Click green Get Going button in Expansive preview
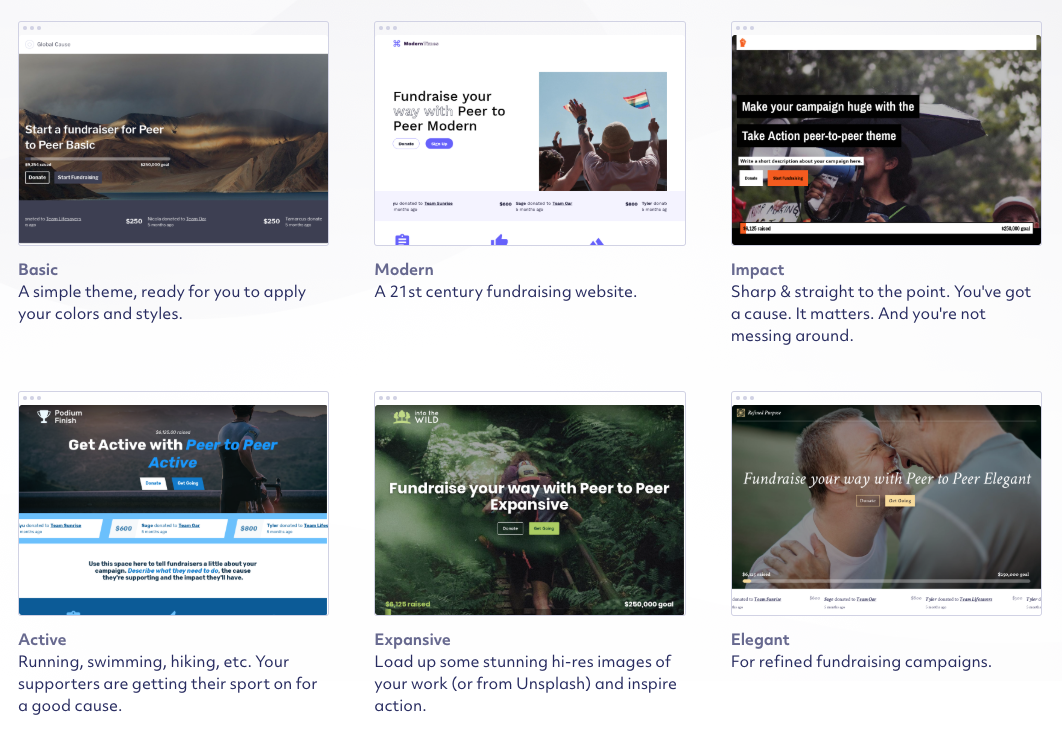 (544, 528)
